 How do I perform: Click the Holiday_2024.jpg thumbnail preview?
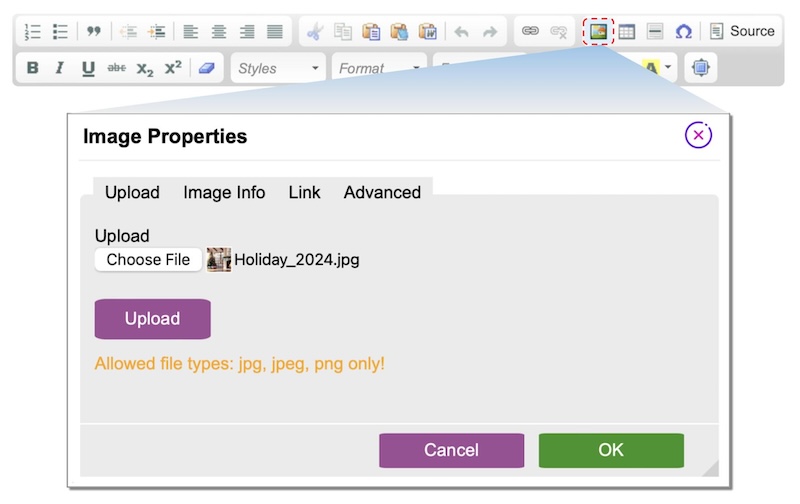pyautogui.click(x=219, y=260)
